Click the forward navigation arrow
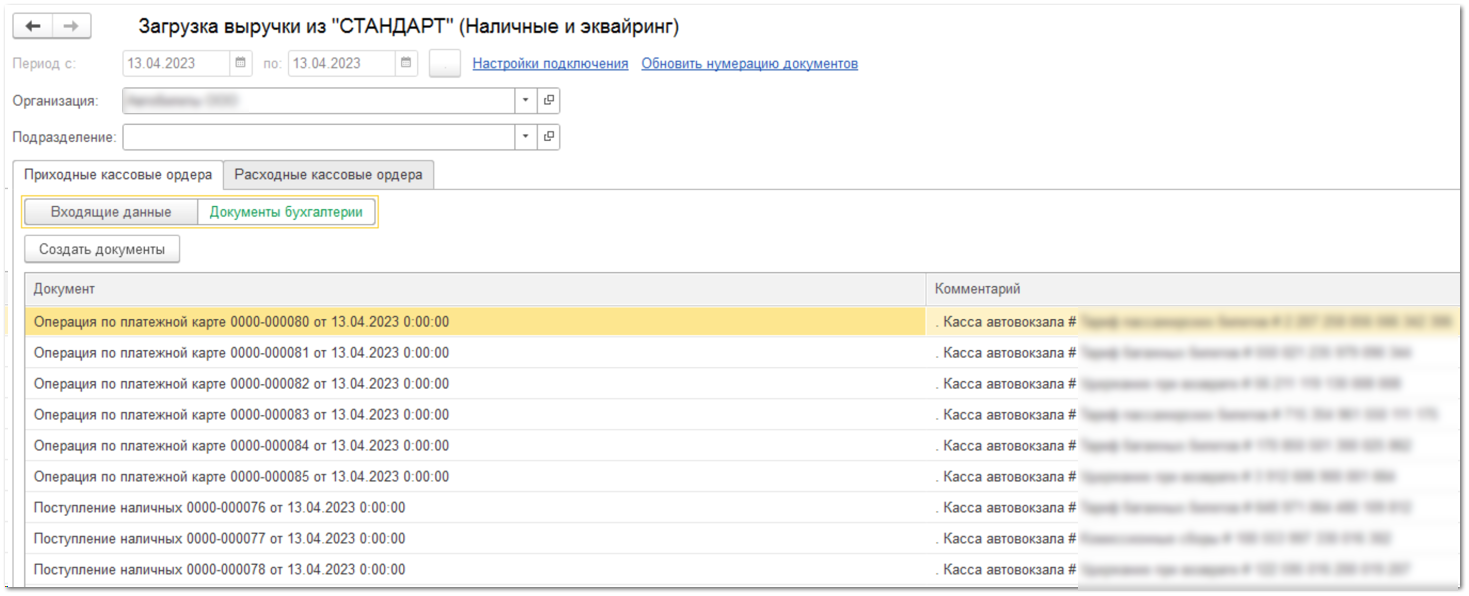Image resolution: width=1469 pixels, height=596 pixels. pyautogui.click(x=71, y=26)
